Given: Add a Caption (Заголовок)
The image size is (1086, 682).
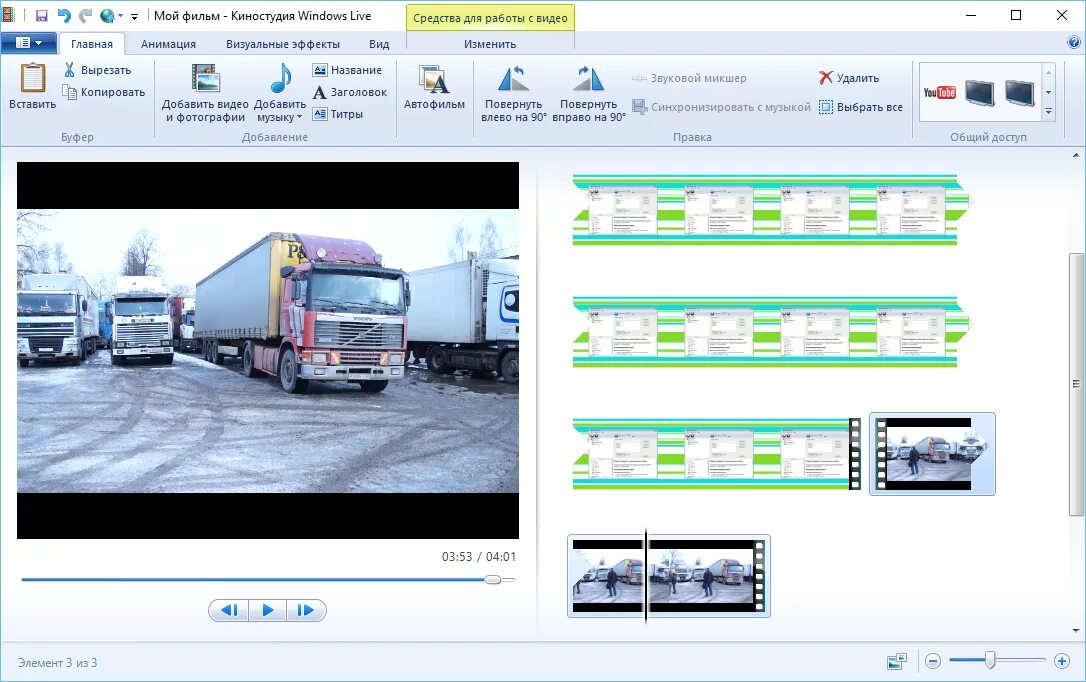Looking at the screenshot, I should (x=350, y=92).
